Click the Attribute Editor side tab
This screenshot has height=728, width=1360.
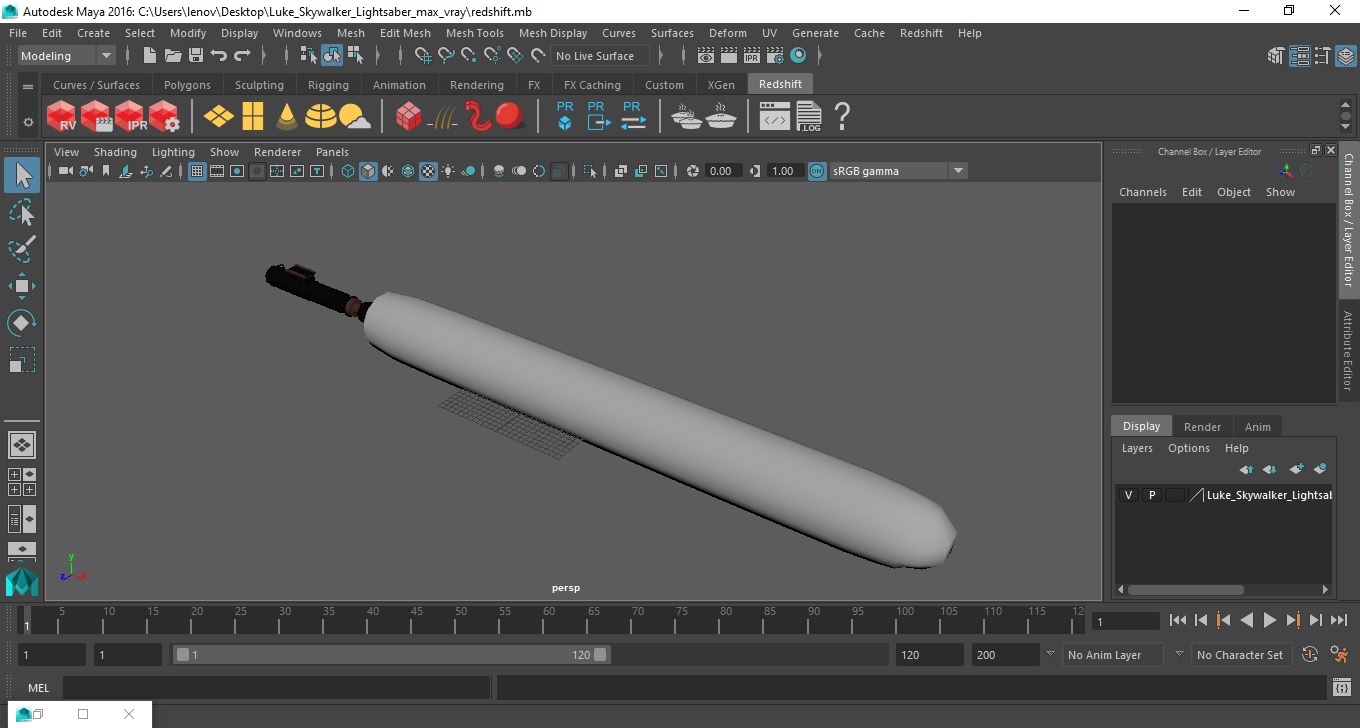pos(1348,350)
